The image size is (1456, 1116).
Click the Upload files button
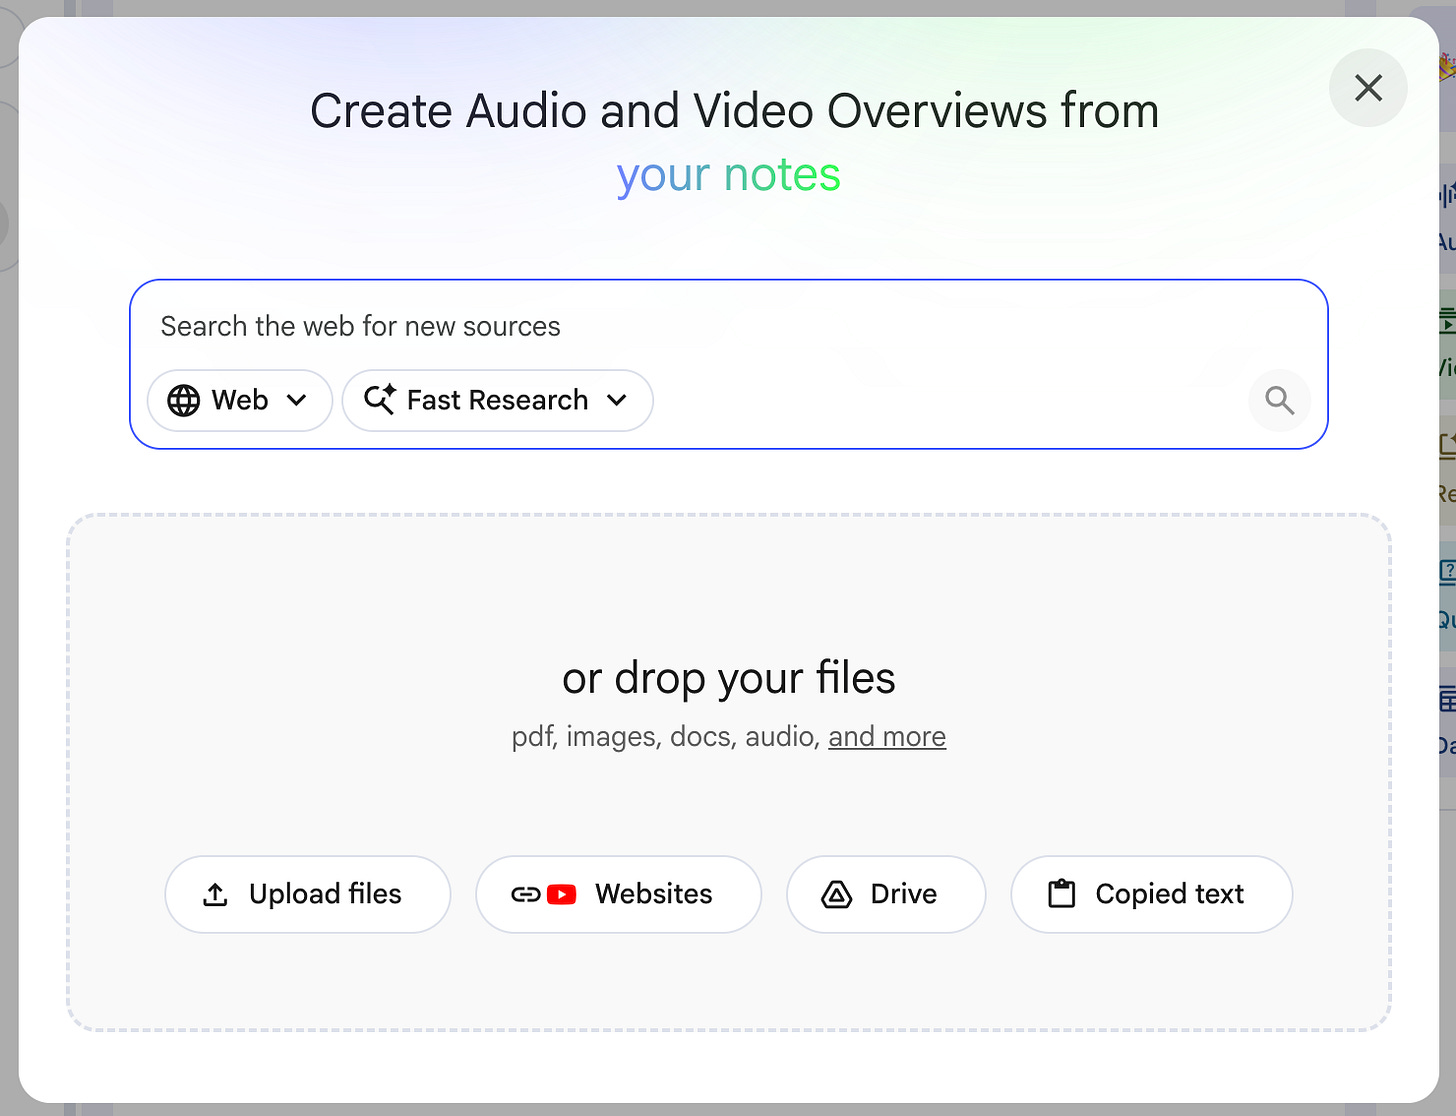click(x=308, y=894)
